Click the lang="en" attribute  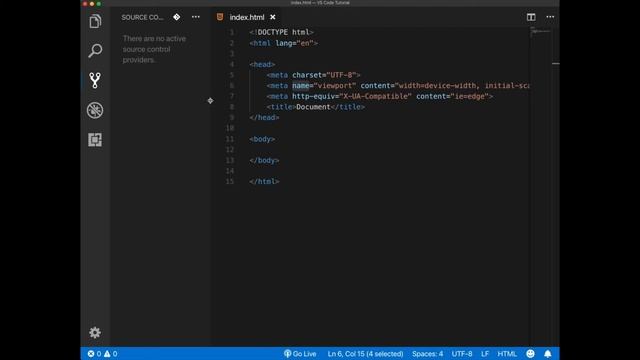pyautogui.click(x=294, y=43)
